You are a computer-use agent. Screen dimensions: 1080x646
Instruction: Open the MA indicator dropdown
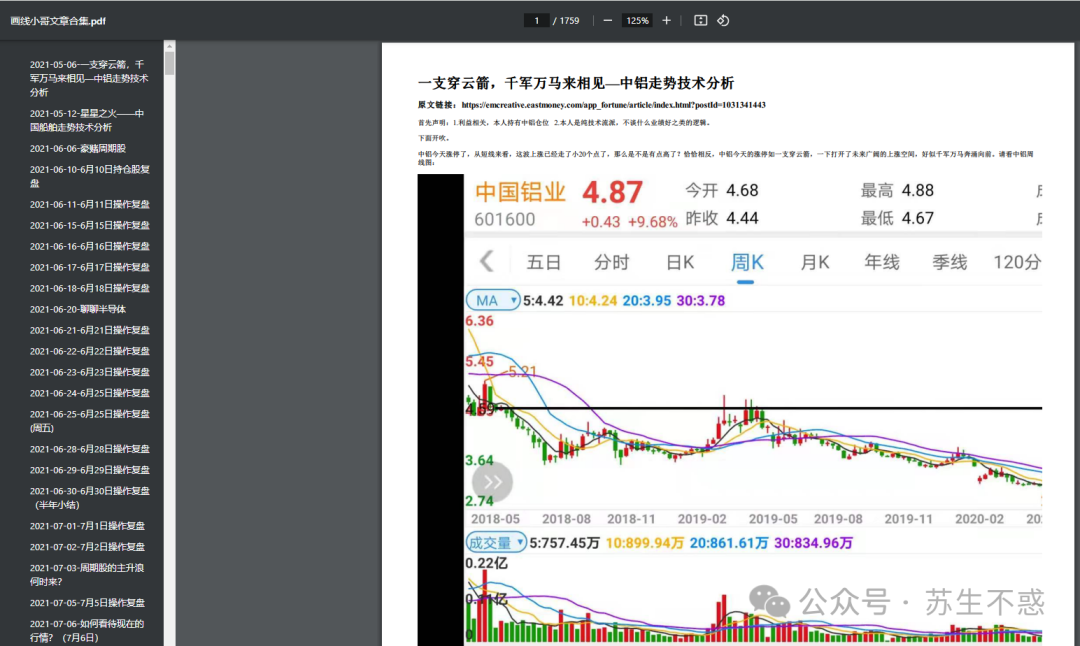pyautogui.click(x=492, y=300)
